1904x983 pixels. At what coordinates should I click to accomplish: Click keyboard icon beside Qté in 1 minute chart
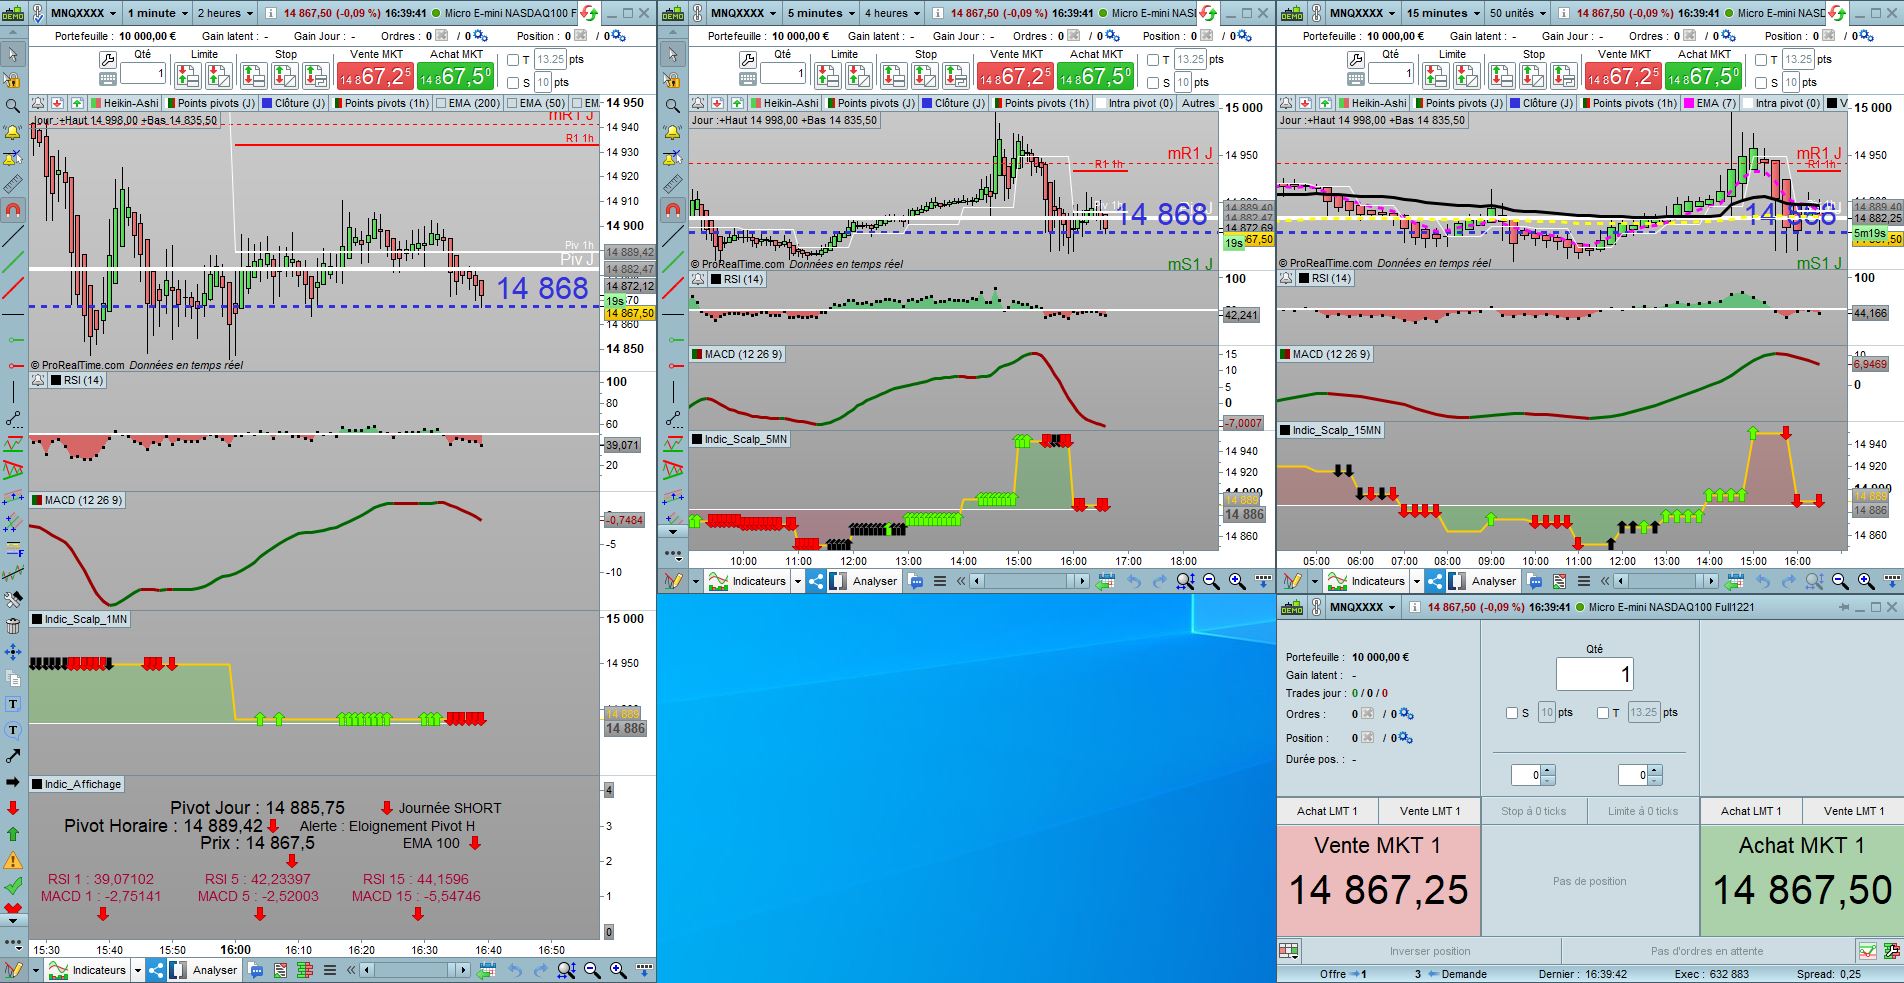tap(108, 78)
